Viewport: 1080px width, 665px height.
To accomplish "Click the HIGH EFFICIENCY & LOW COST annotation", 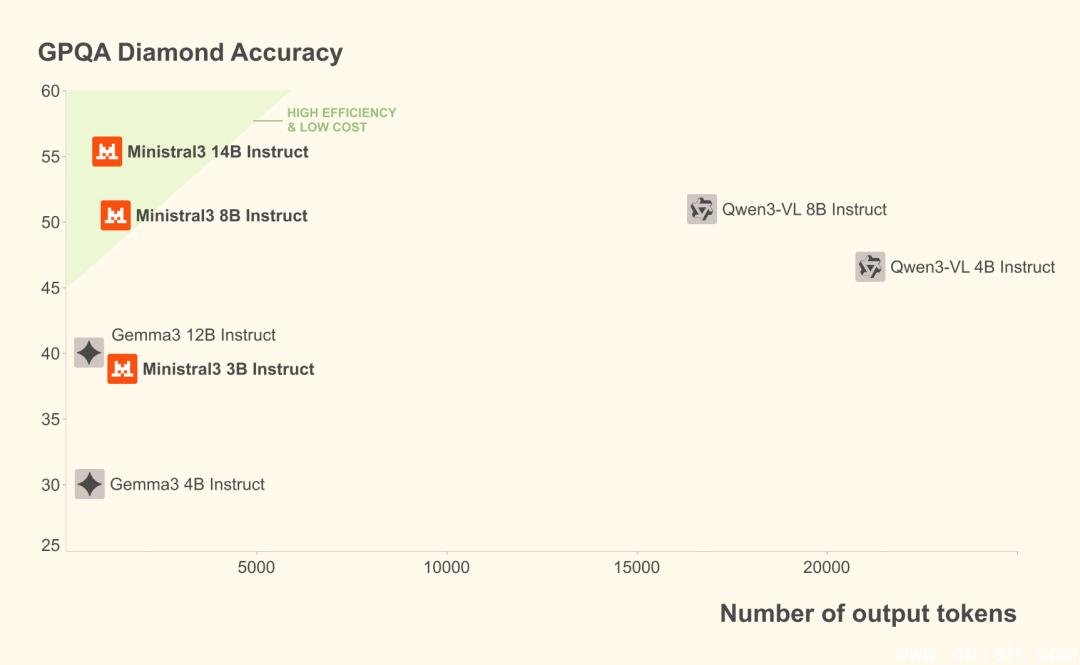I will 342,120.
